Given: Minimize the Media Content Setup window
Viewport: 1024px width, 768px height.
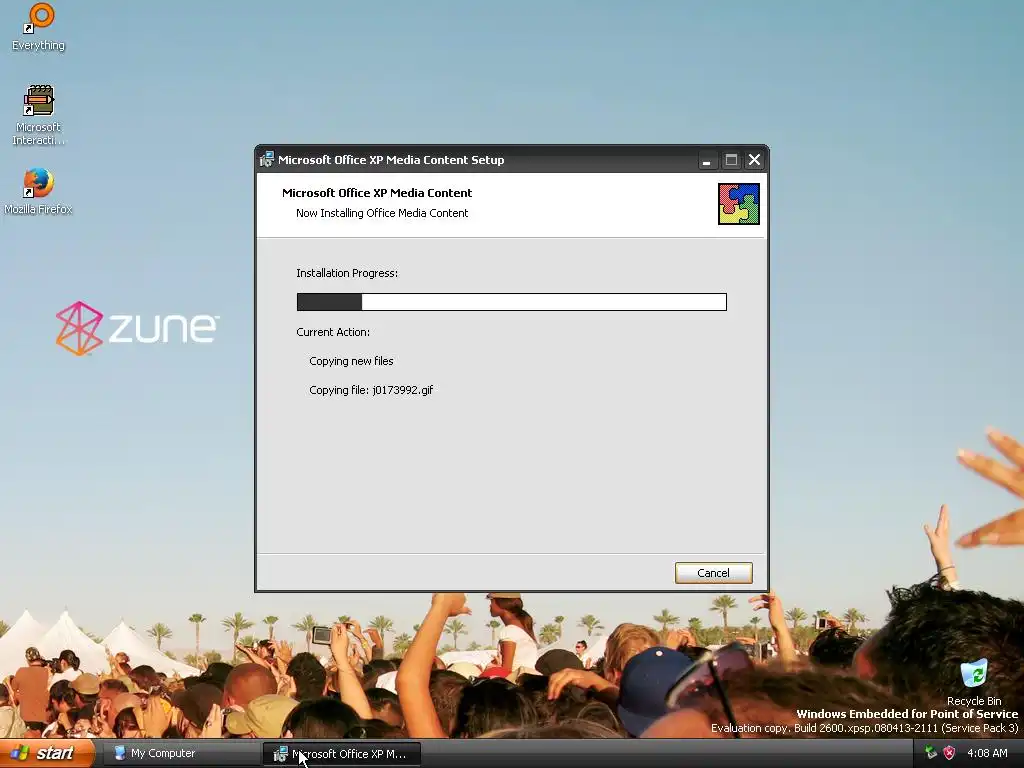Looking at the screenshot, I should pyautogui.click(x=706, y=160).
